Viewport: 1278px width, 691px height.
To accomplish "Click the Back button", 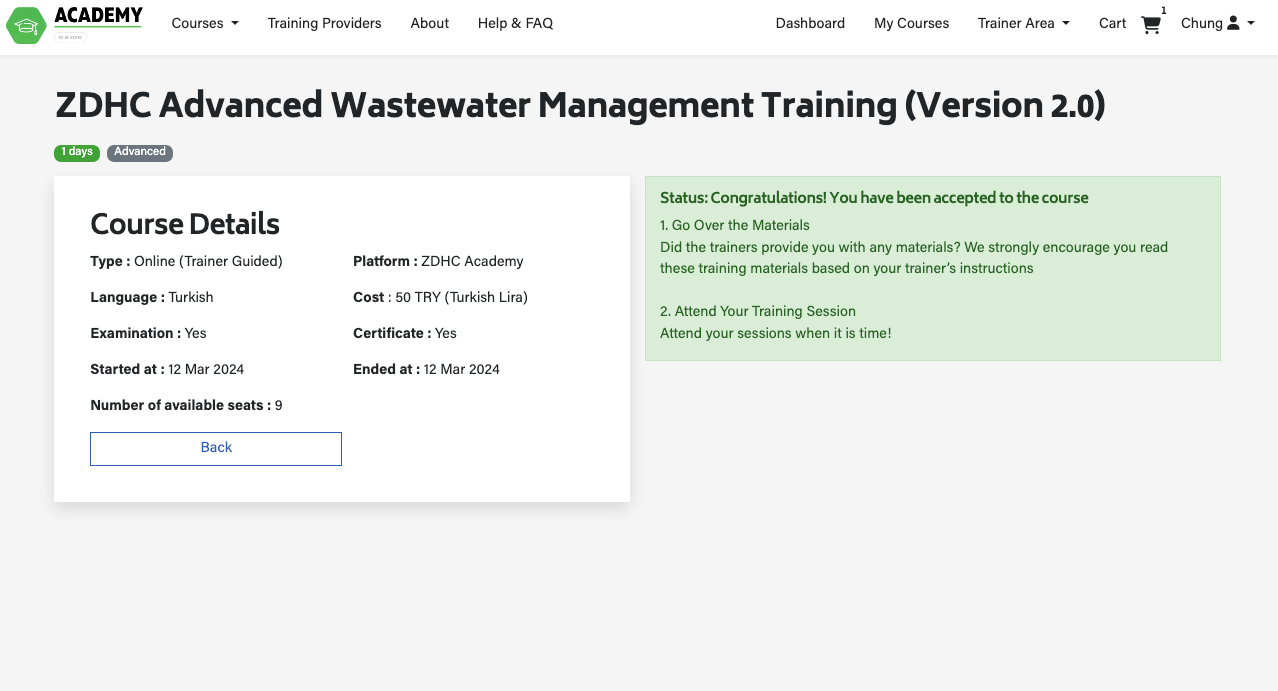I will [216, 449].
